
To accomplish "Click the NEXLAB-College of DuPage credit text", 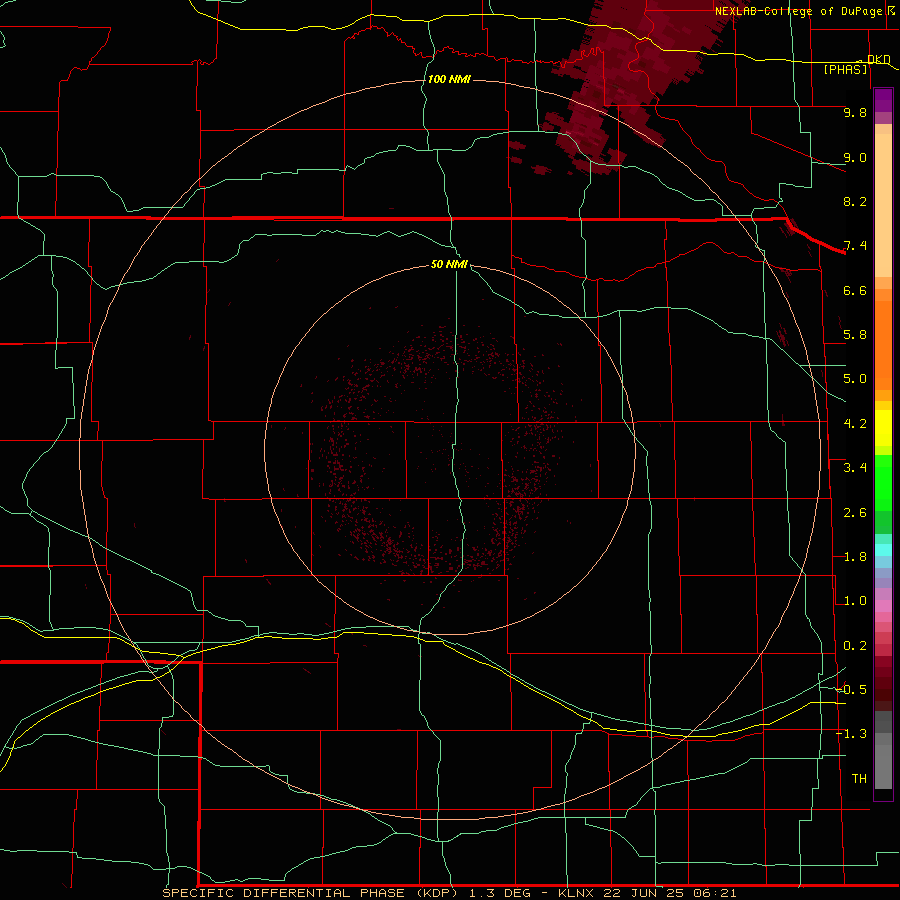I will [799, 11].
